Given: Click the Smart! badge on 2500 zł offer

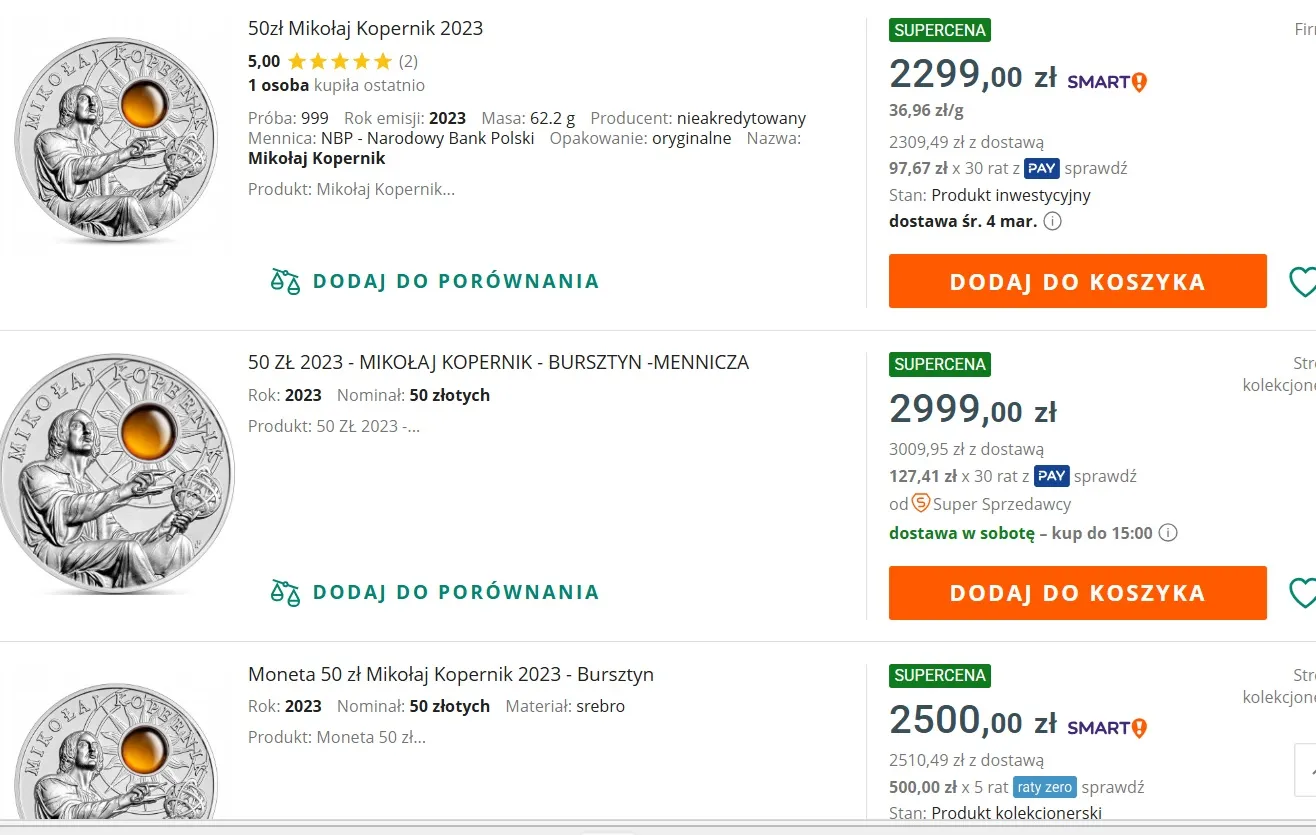Looking at the screenshot, I should (x=1107, y=727).
